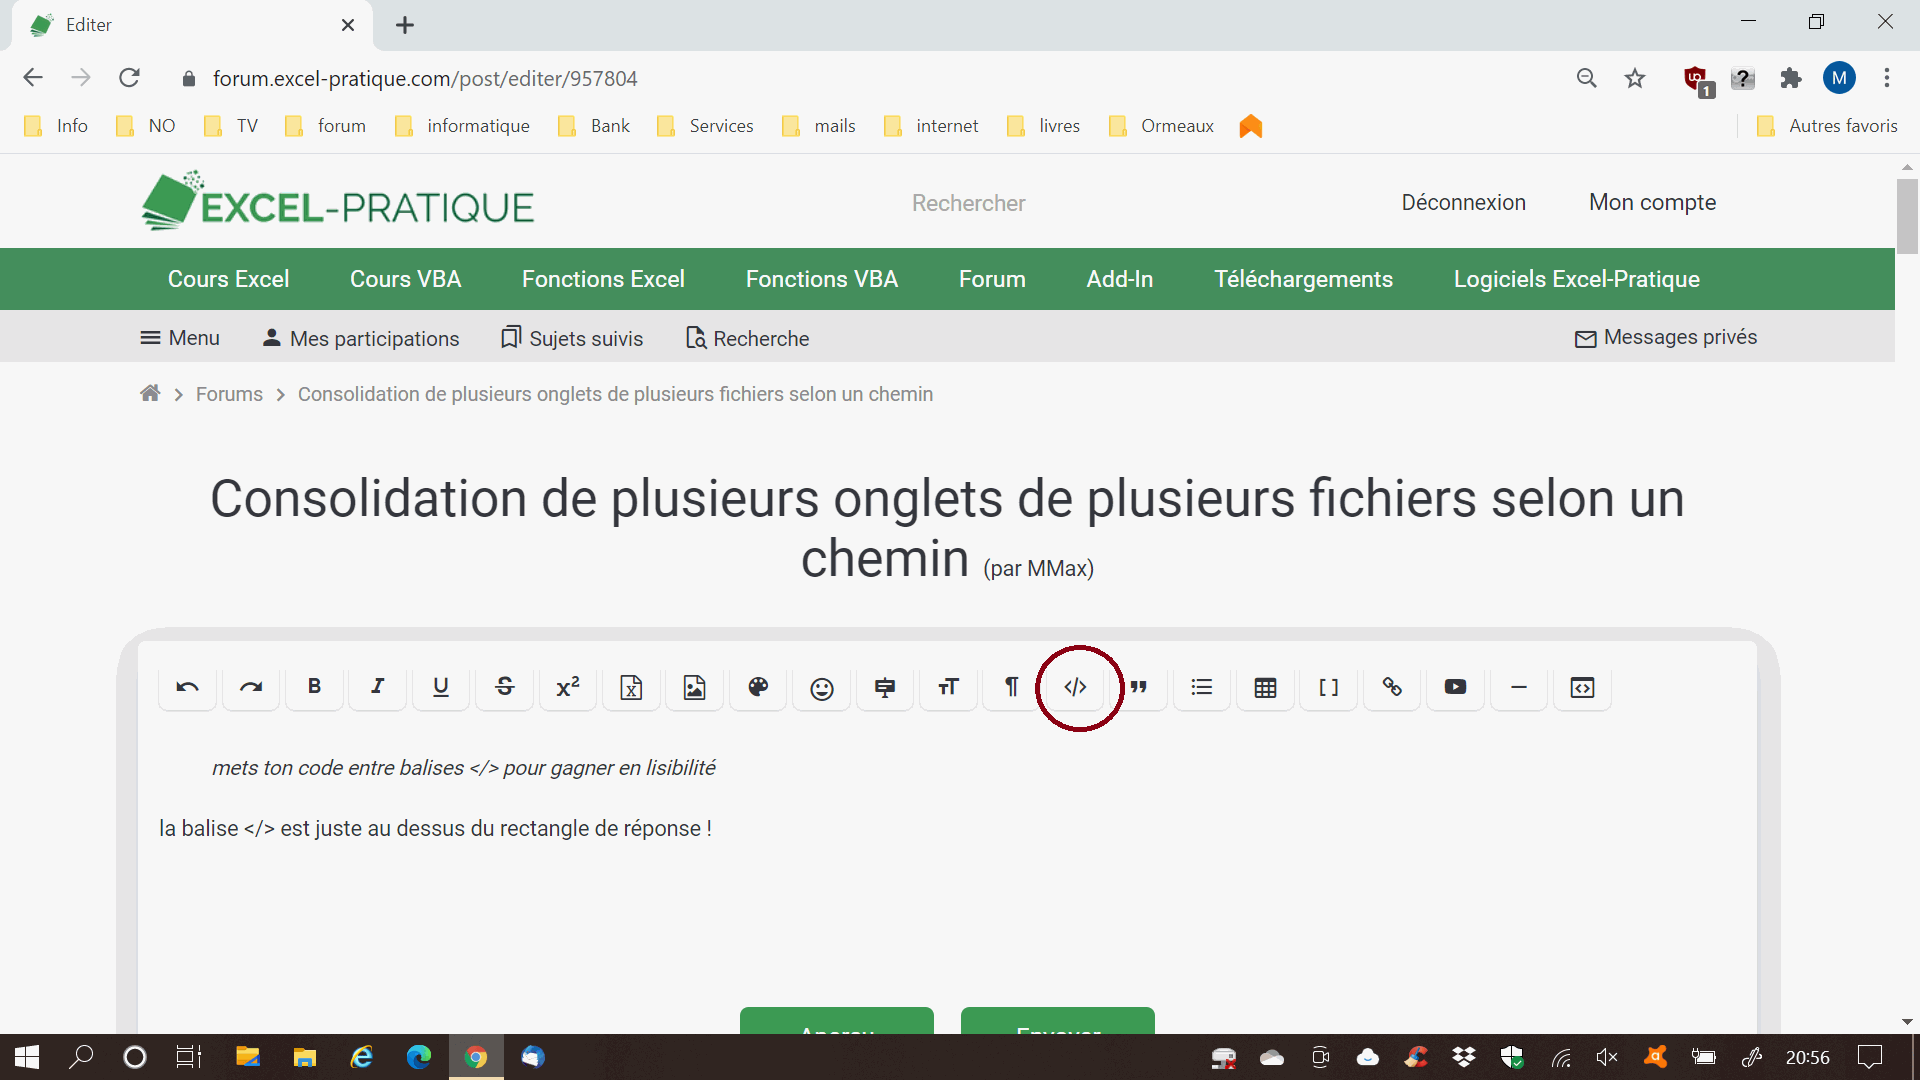Insert a table in the editor

[x=1265, y=687]
